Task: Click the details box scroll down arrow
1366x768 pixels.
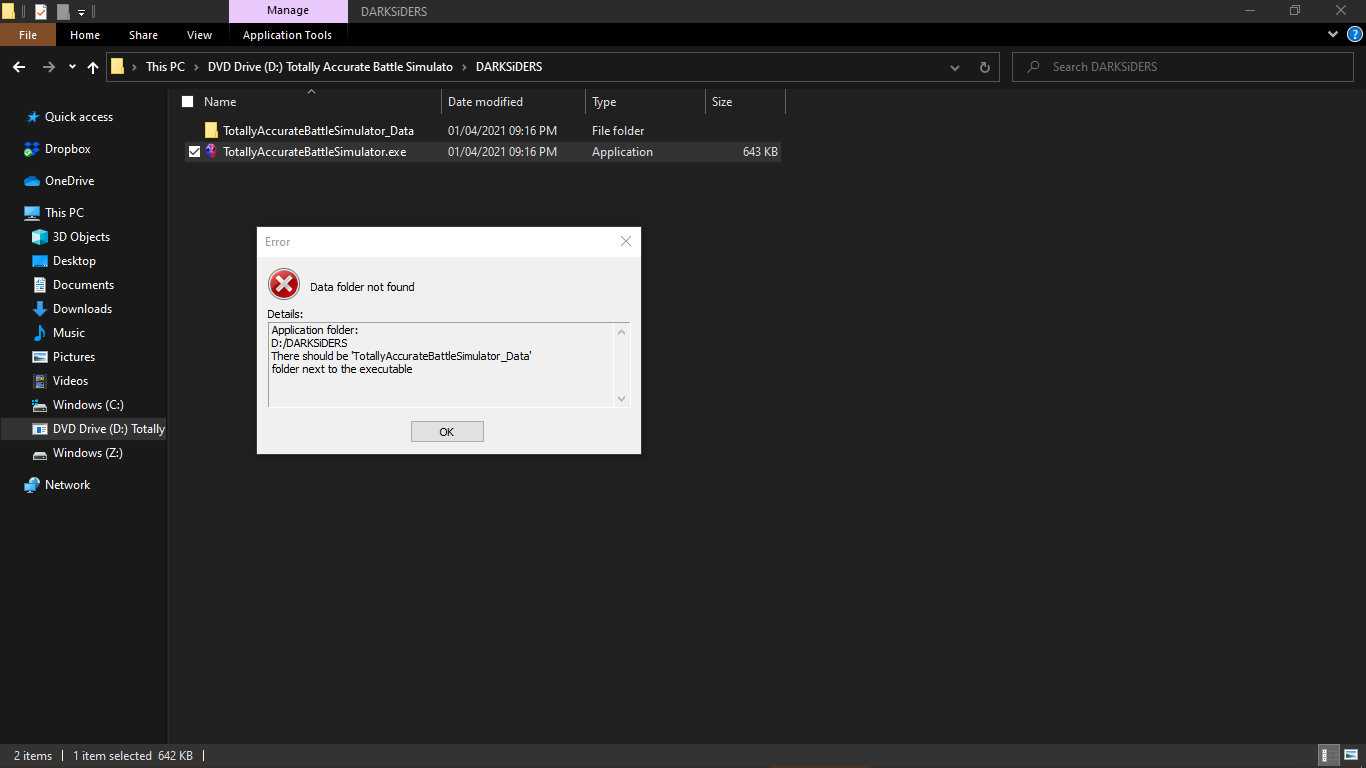Action: pos(621,398)
